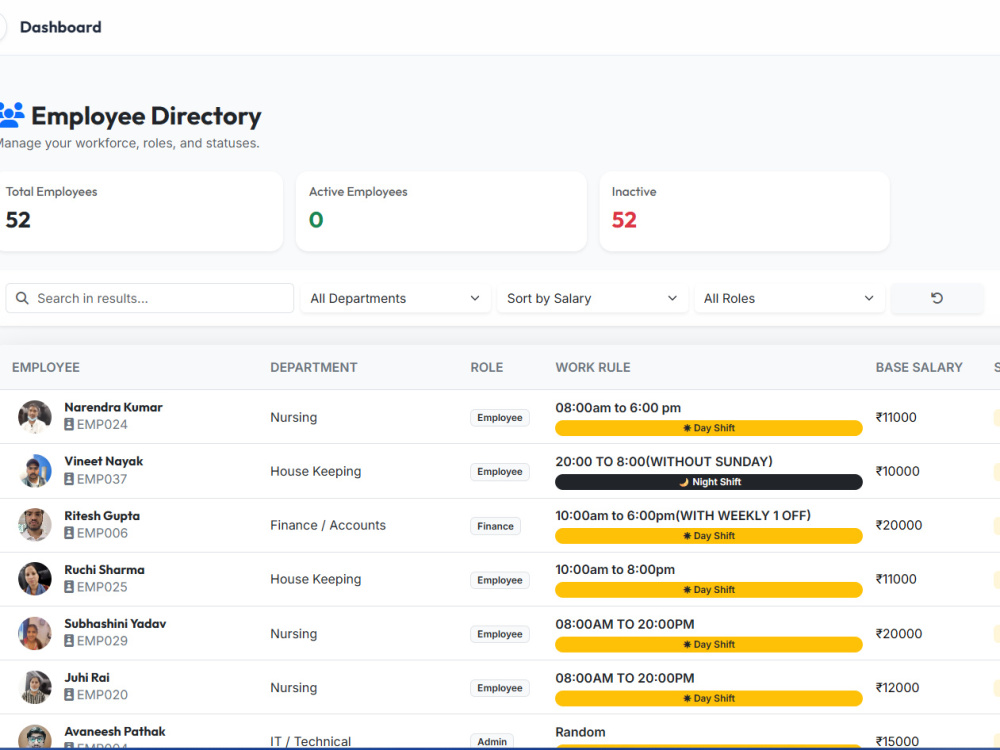Sort by the DEPARTMENT column header
The image size is (1000, 750).
pyautogui.click(x=314, y=367)
